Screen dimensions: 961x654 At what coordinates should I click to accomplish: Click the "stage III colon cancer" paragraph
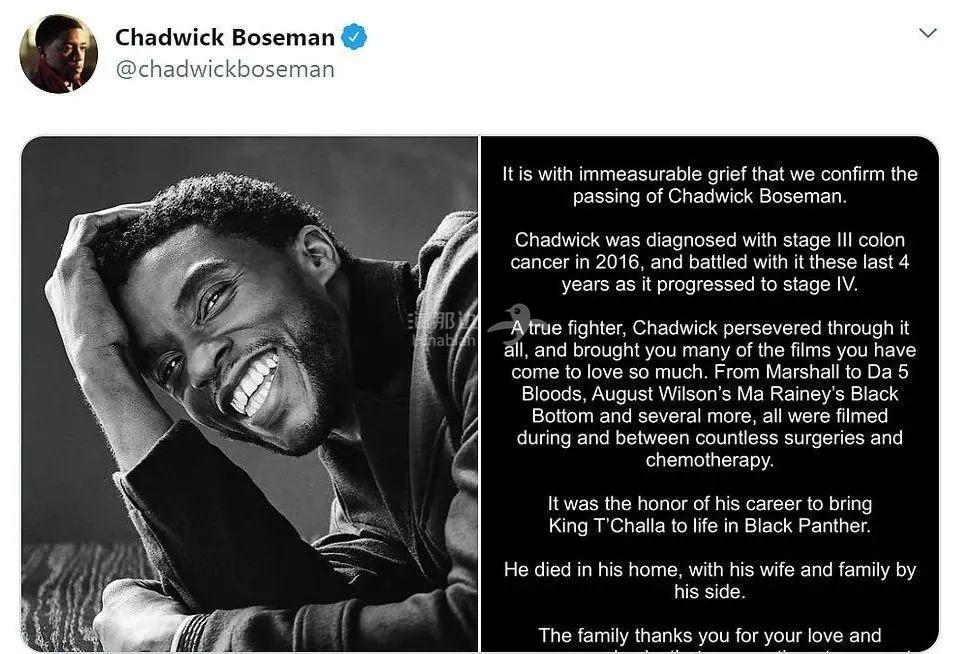click(x=709, y=262)
